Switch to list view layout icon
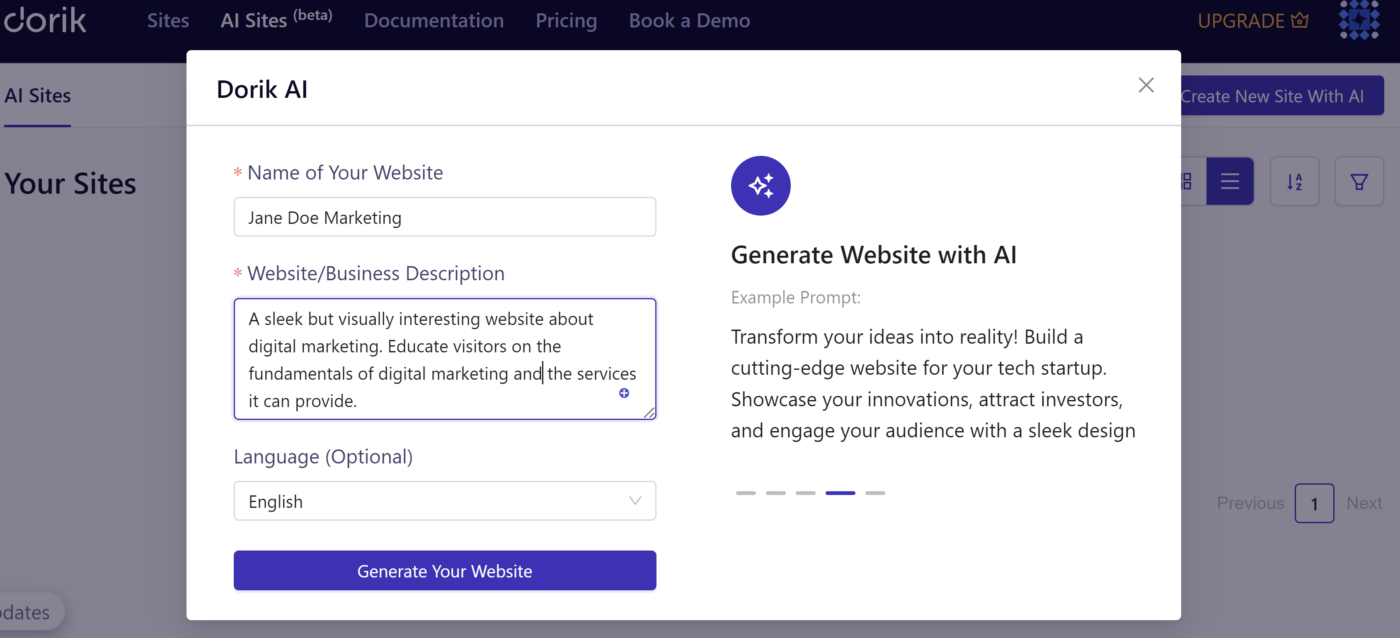Image resolution: width=1400 pixels, height=638 pixels. [x=1230, y=182]
